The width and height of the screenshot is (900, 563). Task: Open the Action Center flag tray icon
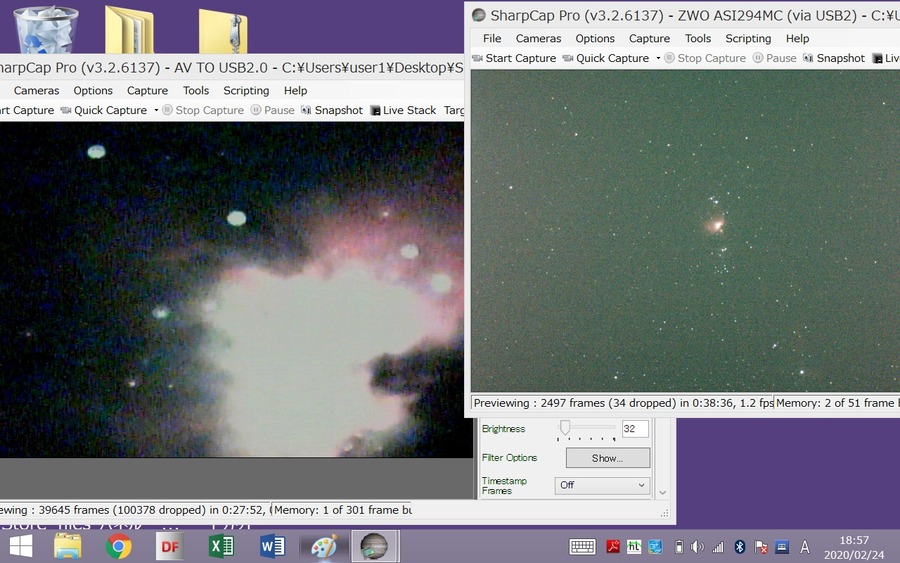click(761, 547)
